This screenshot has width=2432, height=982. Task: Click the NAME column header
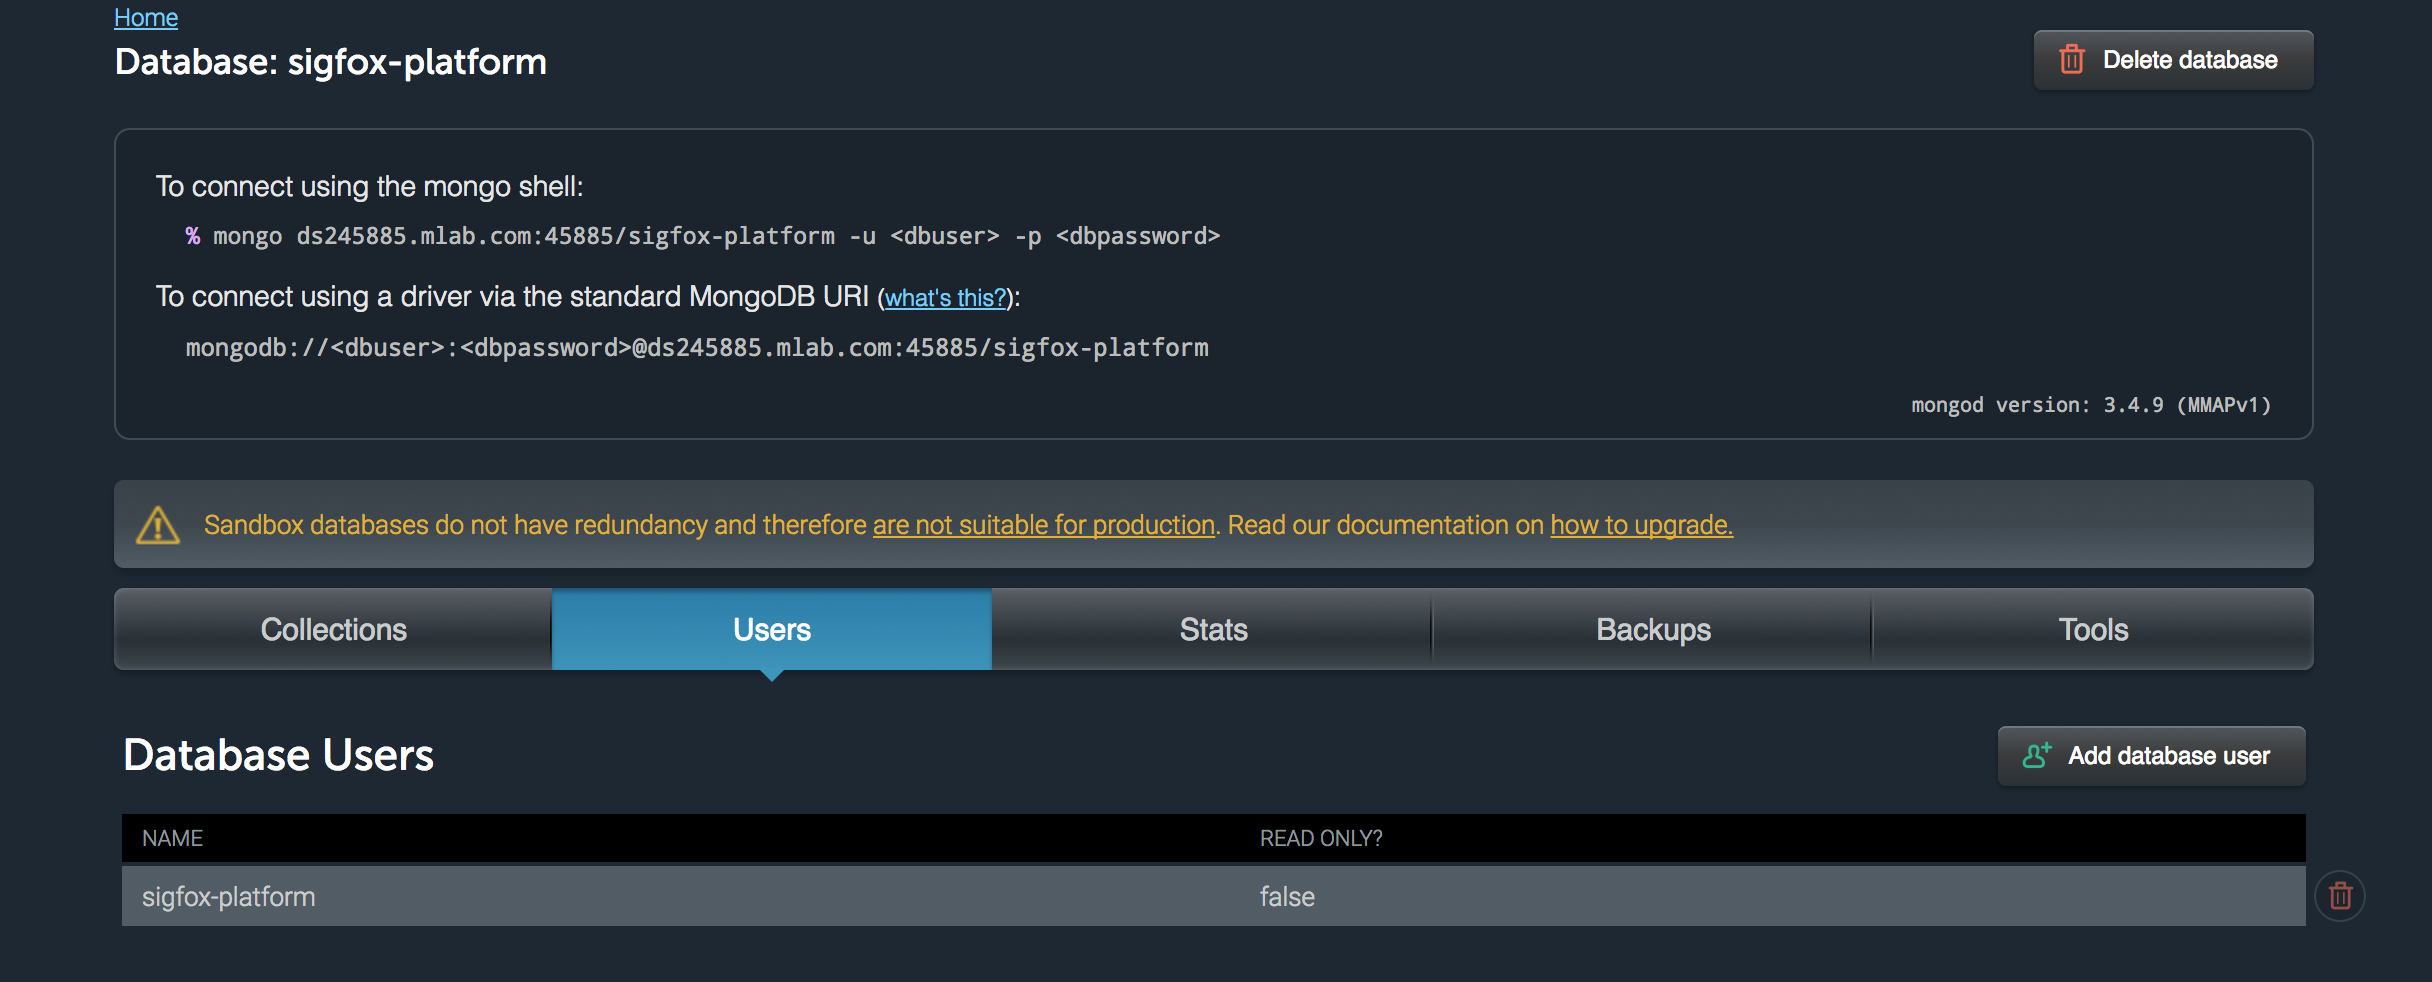(172, 838)
